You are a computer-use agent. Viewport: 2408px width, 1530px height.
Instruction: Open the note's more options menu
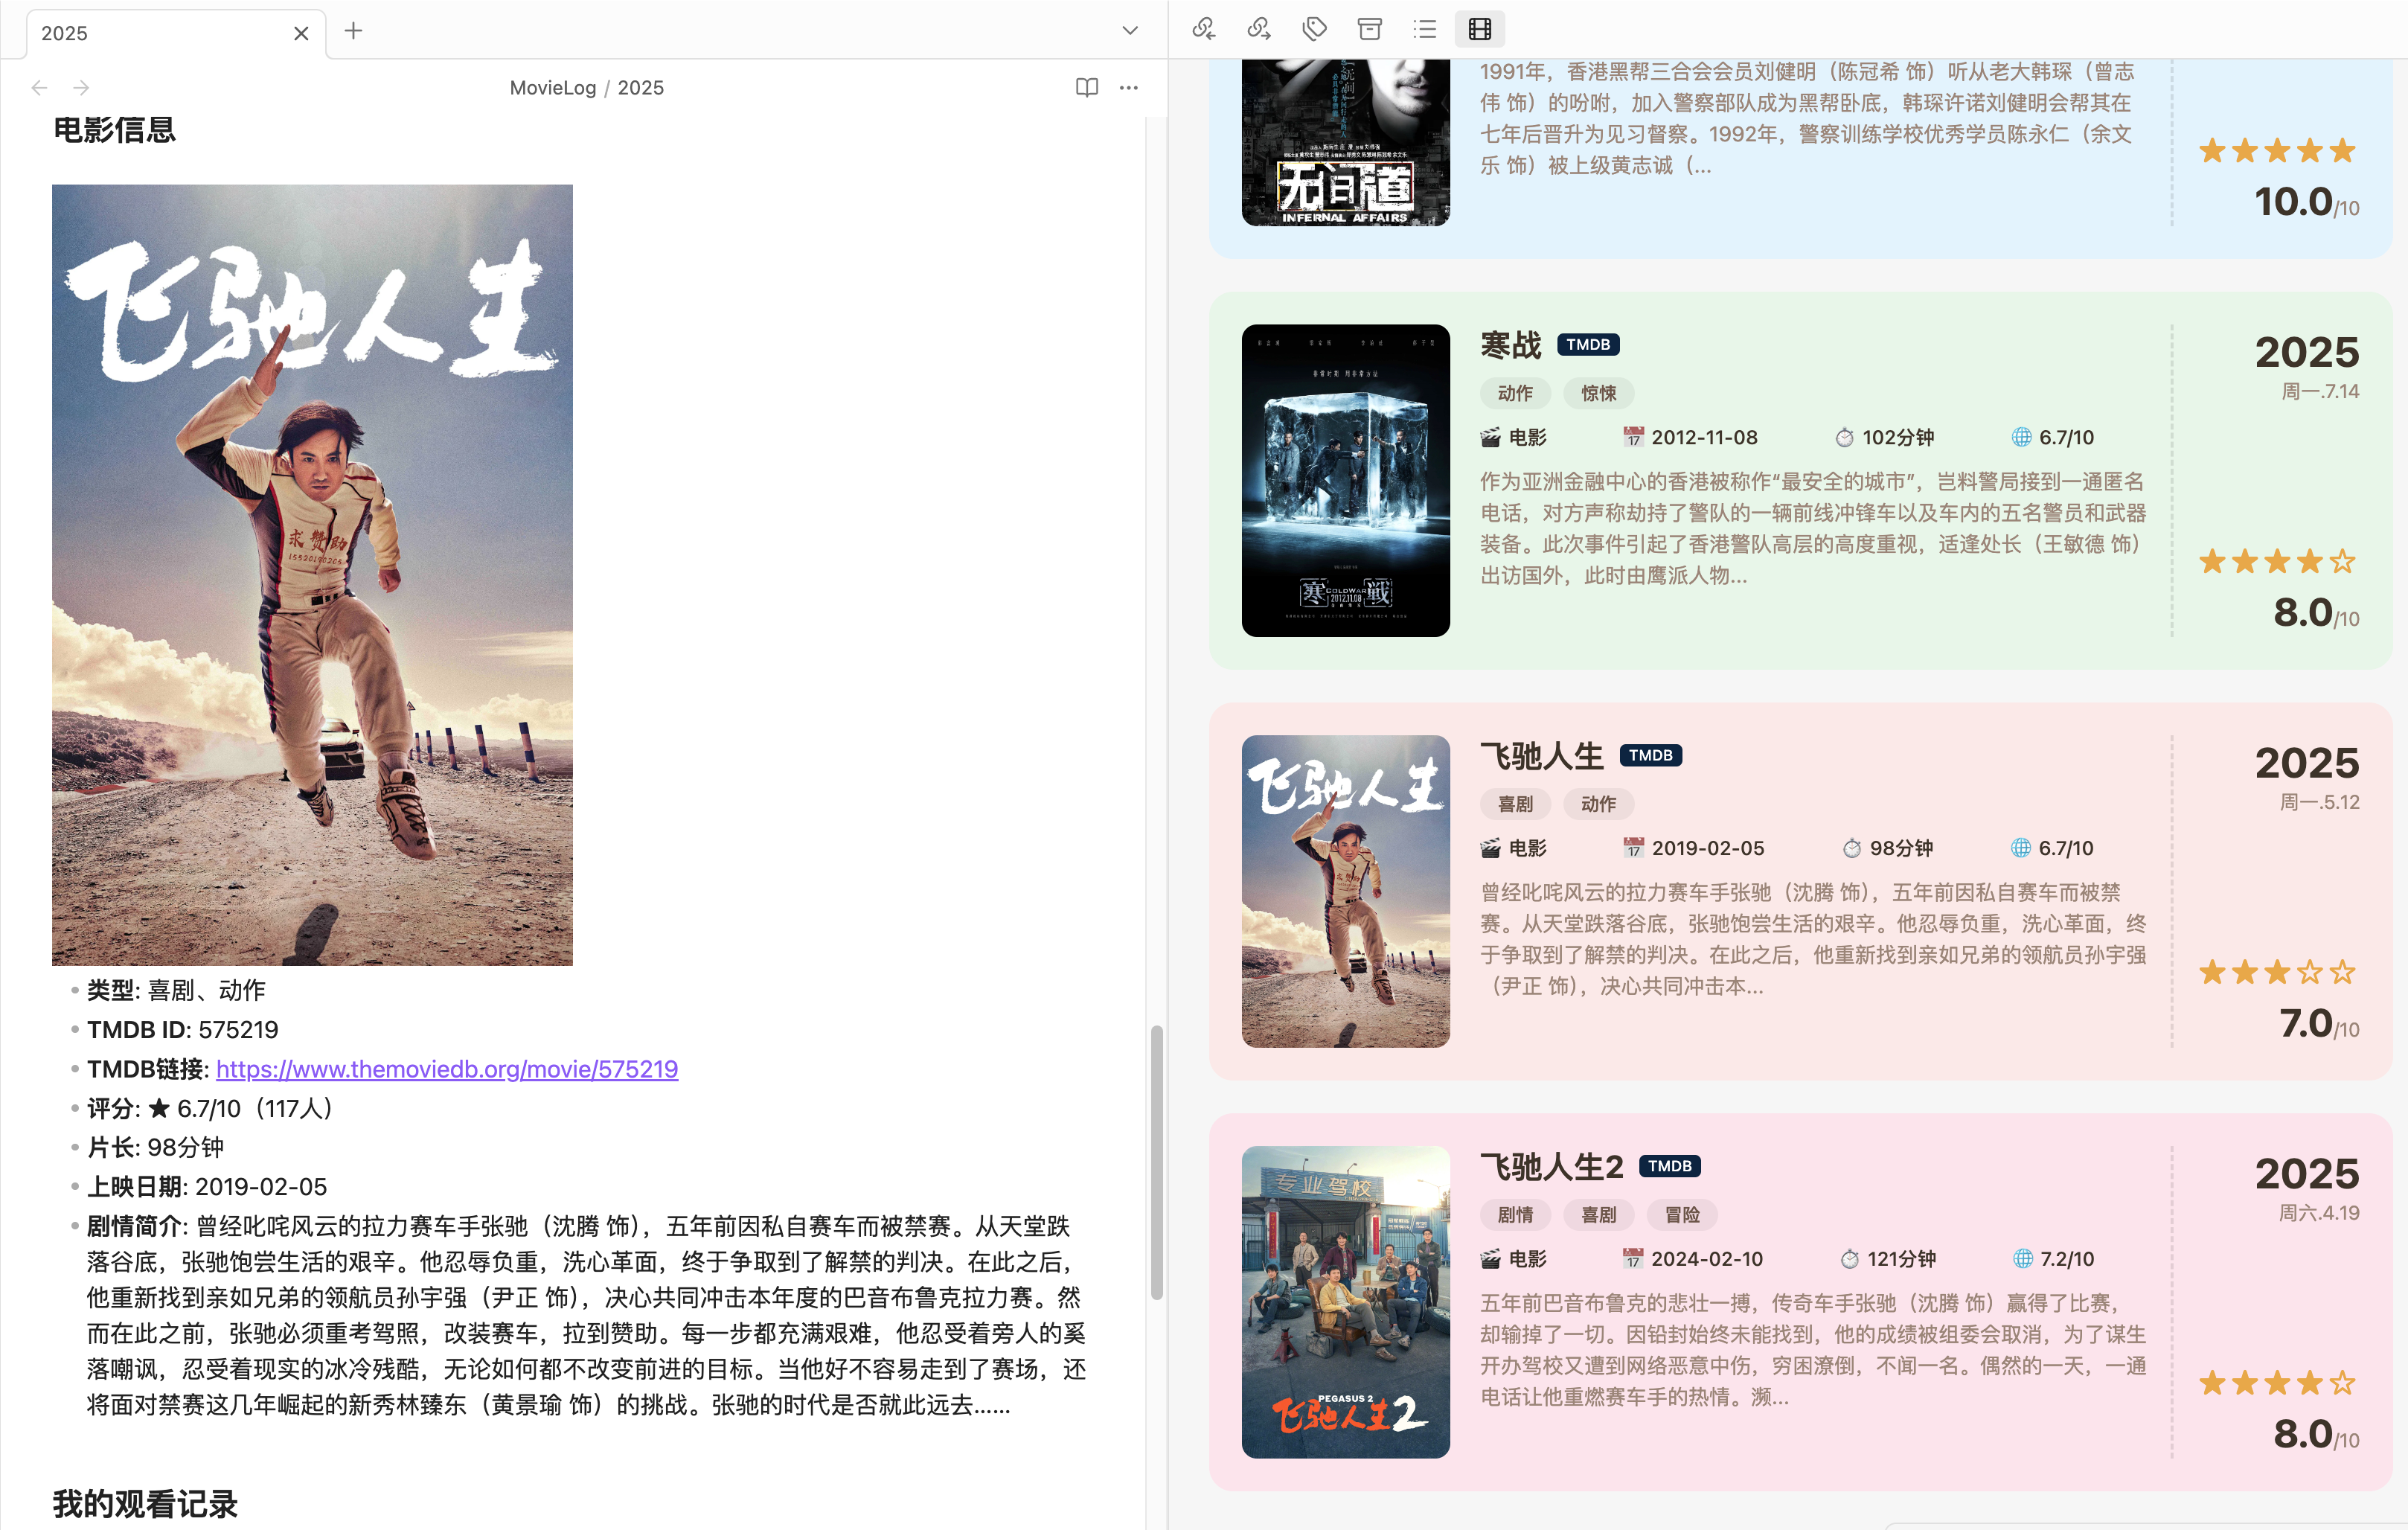pyautogui.click(x=1129, y=88)
